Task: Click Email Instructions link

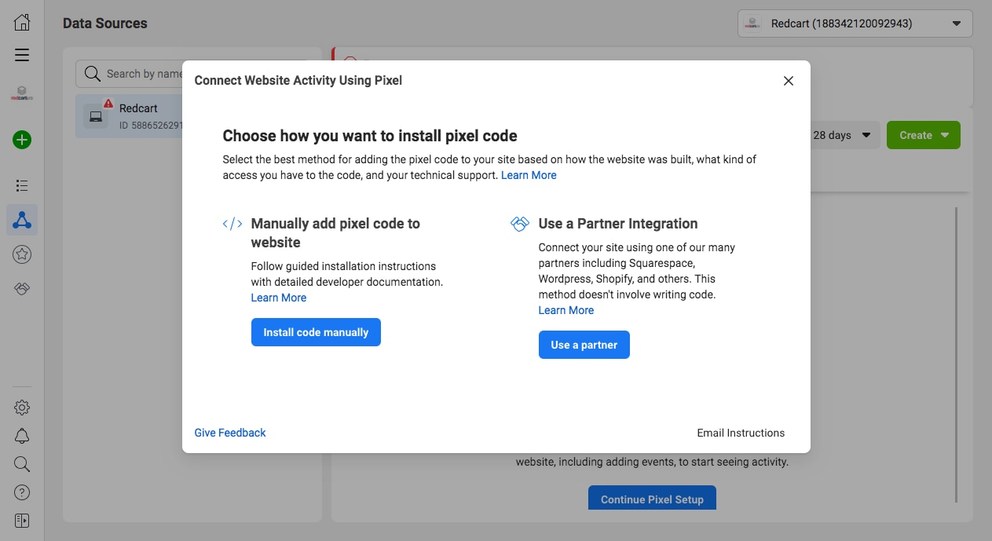Action: point(741,433)
